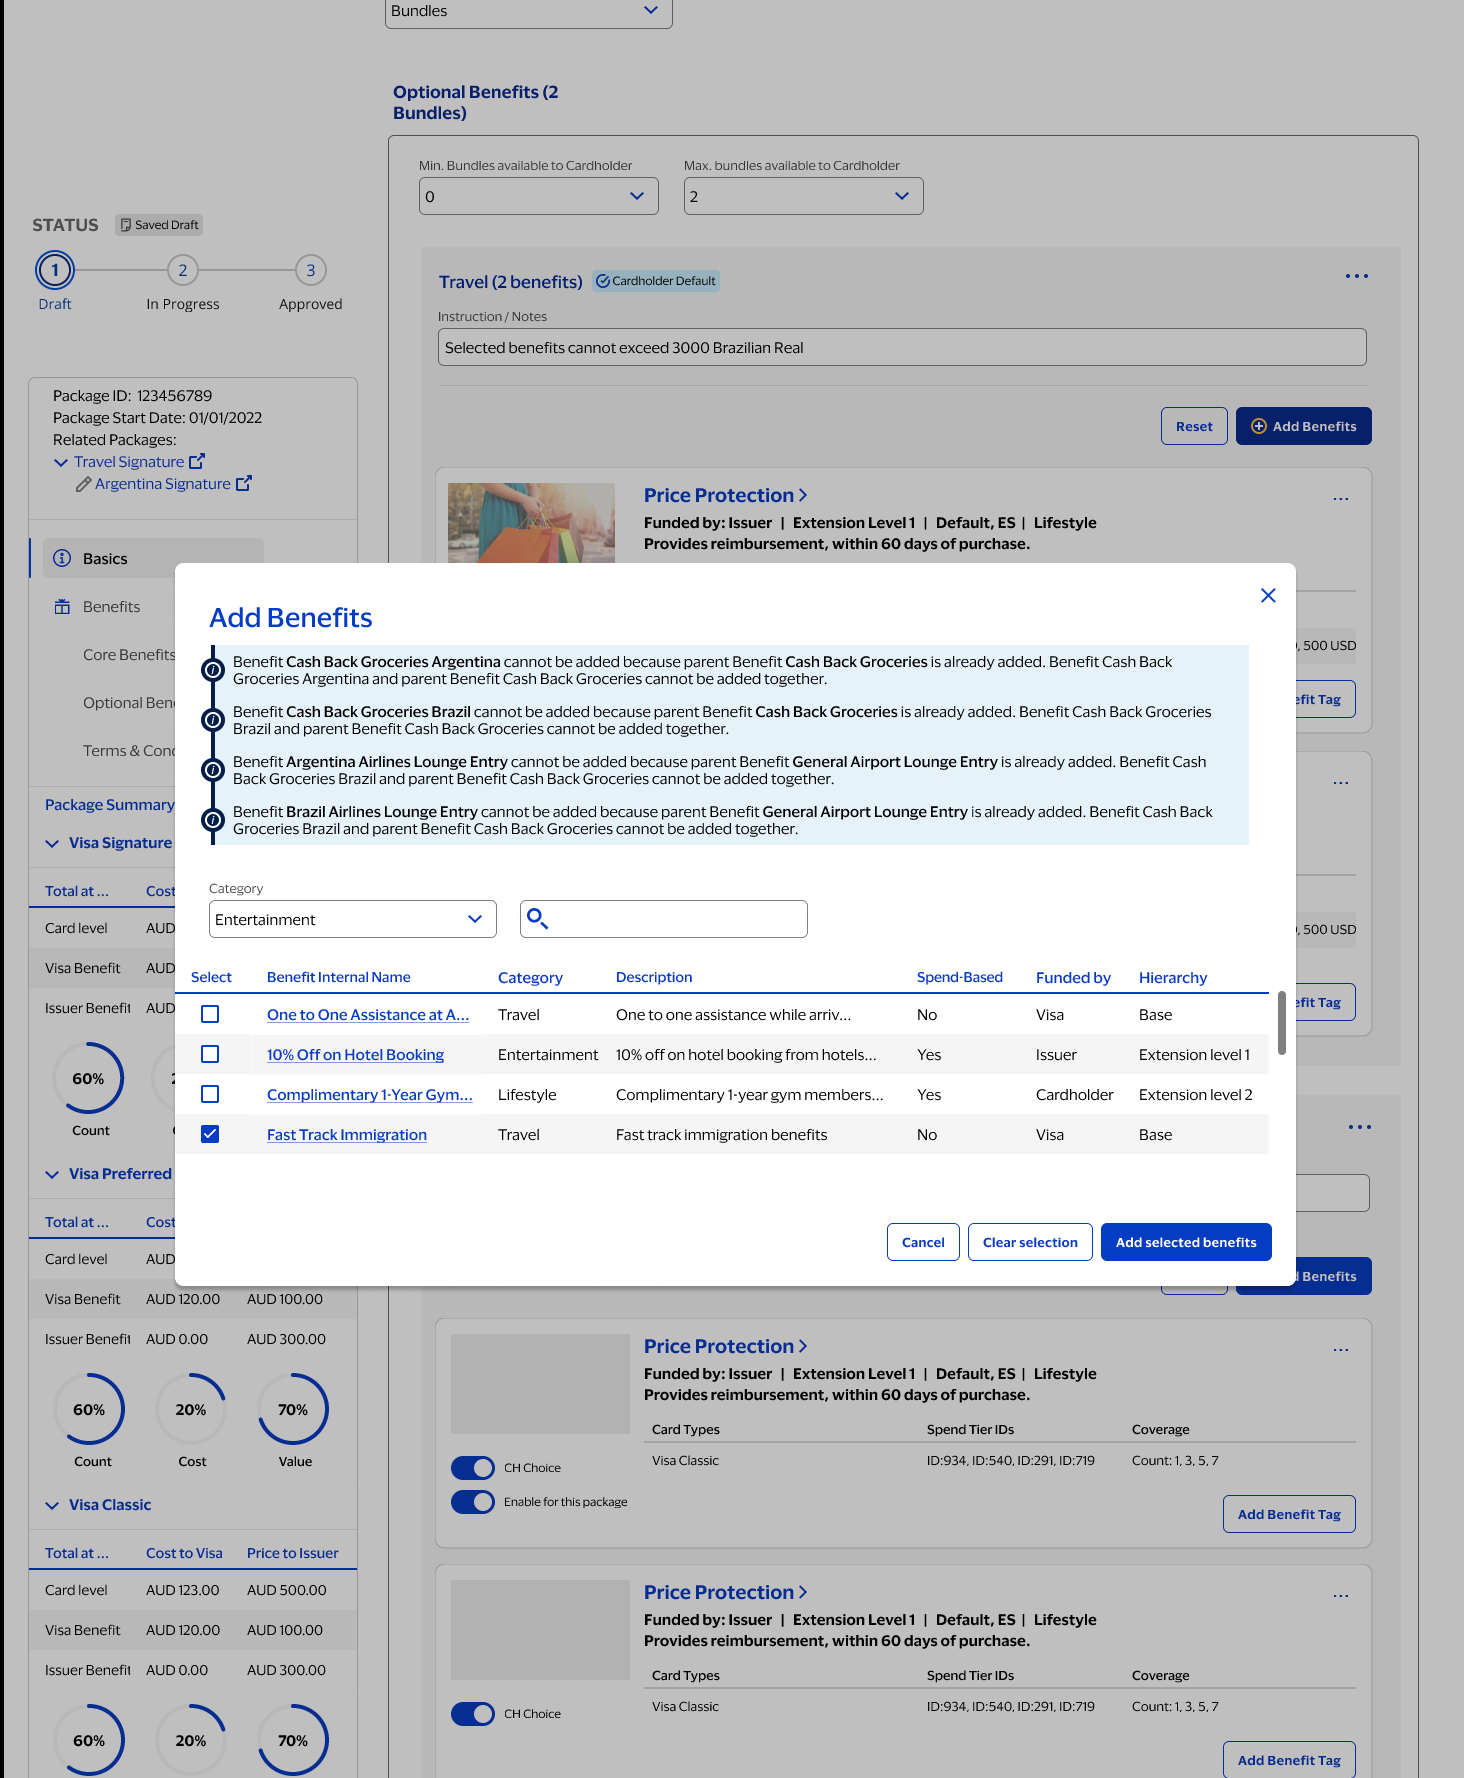Click info icon for Cash Back Groceries Brazil message
The image size is (1464, 1778).
[213, 720]
